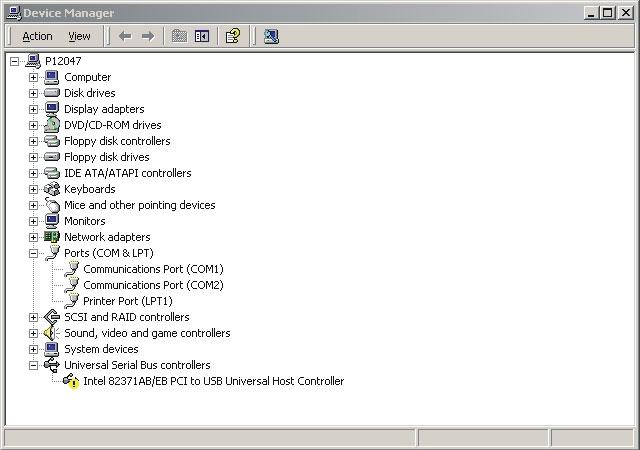Select the Network adapters label
This screenshot has width=640, height=450.
pos(107,237)
